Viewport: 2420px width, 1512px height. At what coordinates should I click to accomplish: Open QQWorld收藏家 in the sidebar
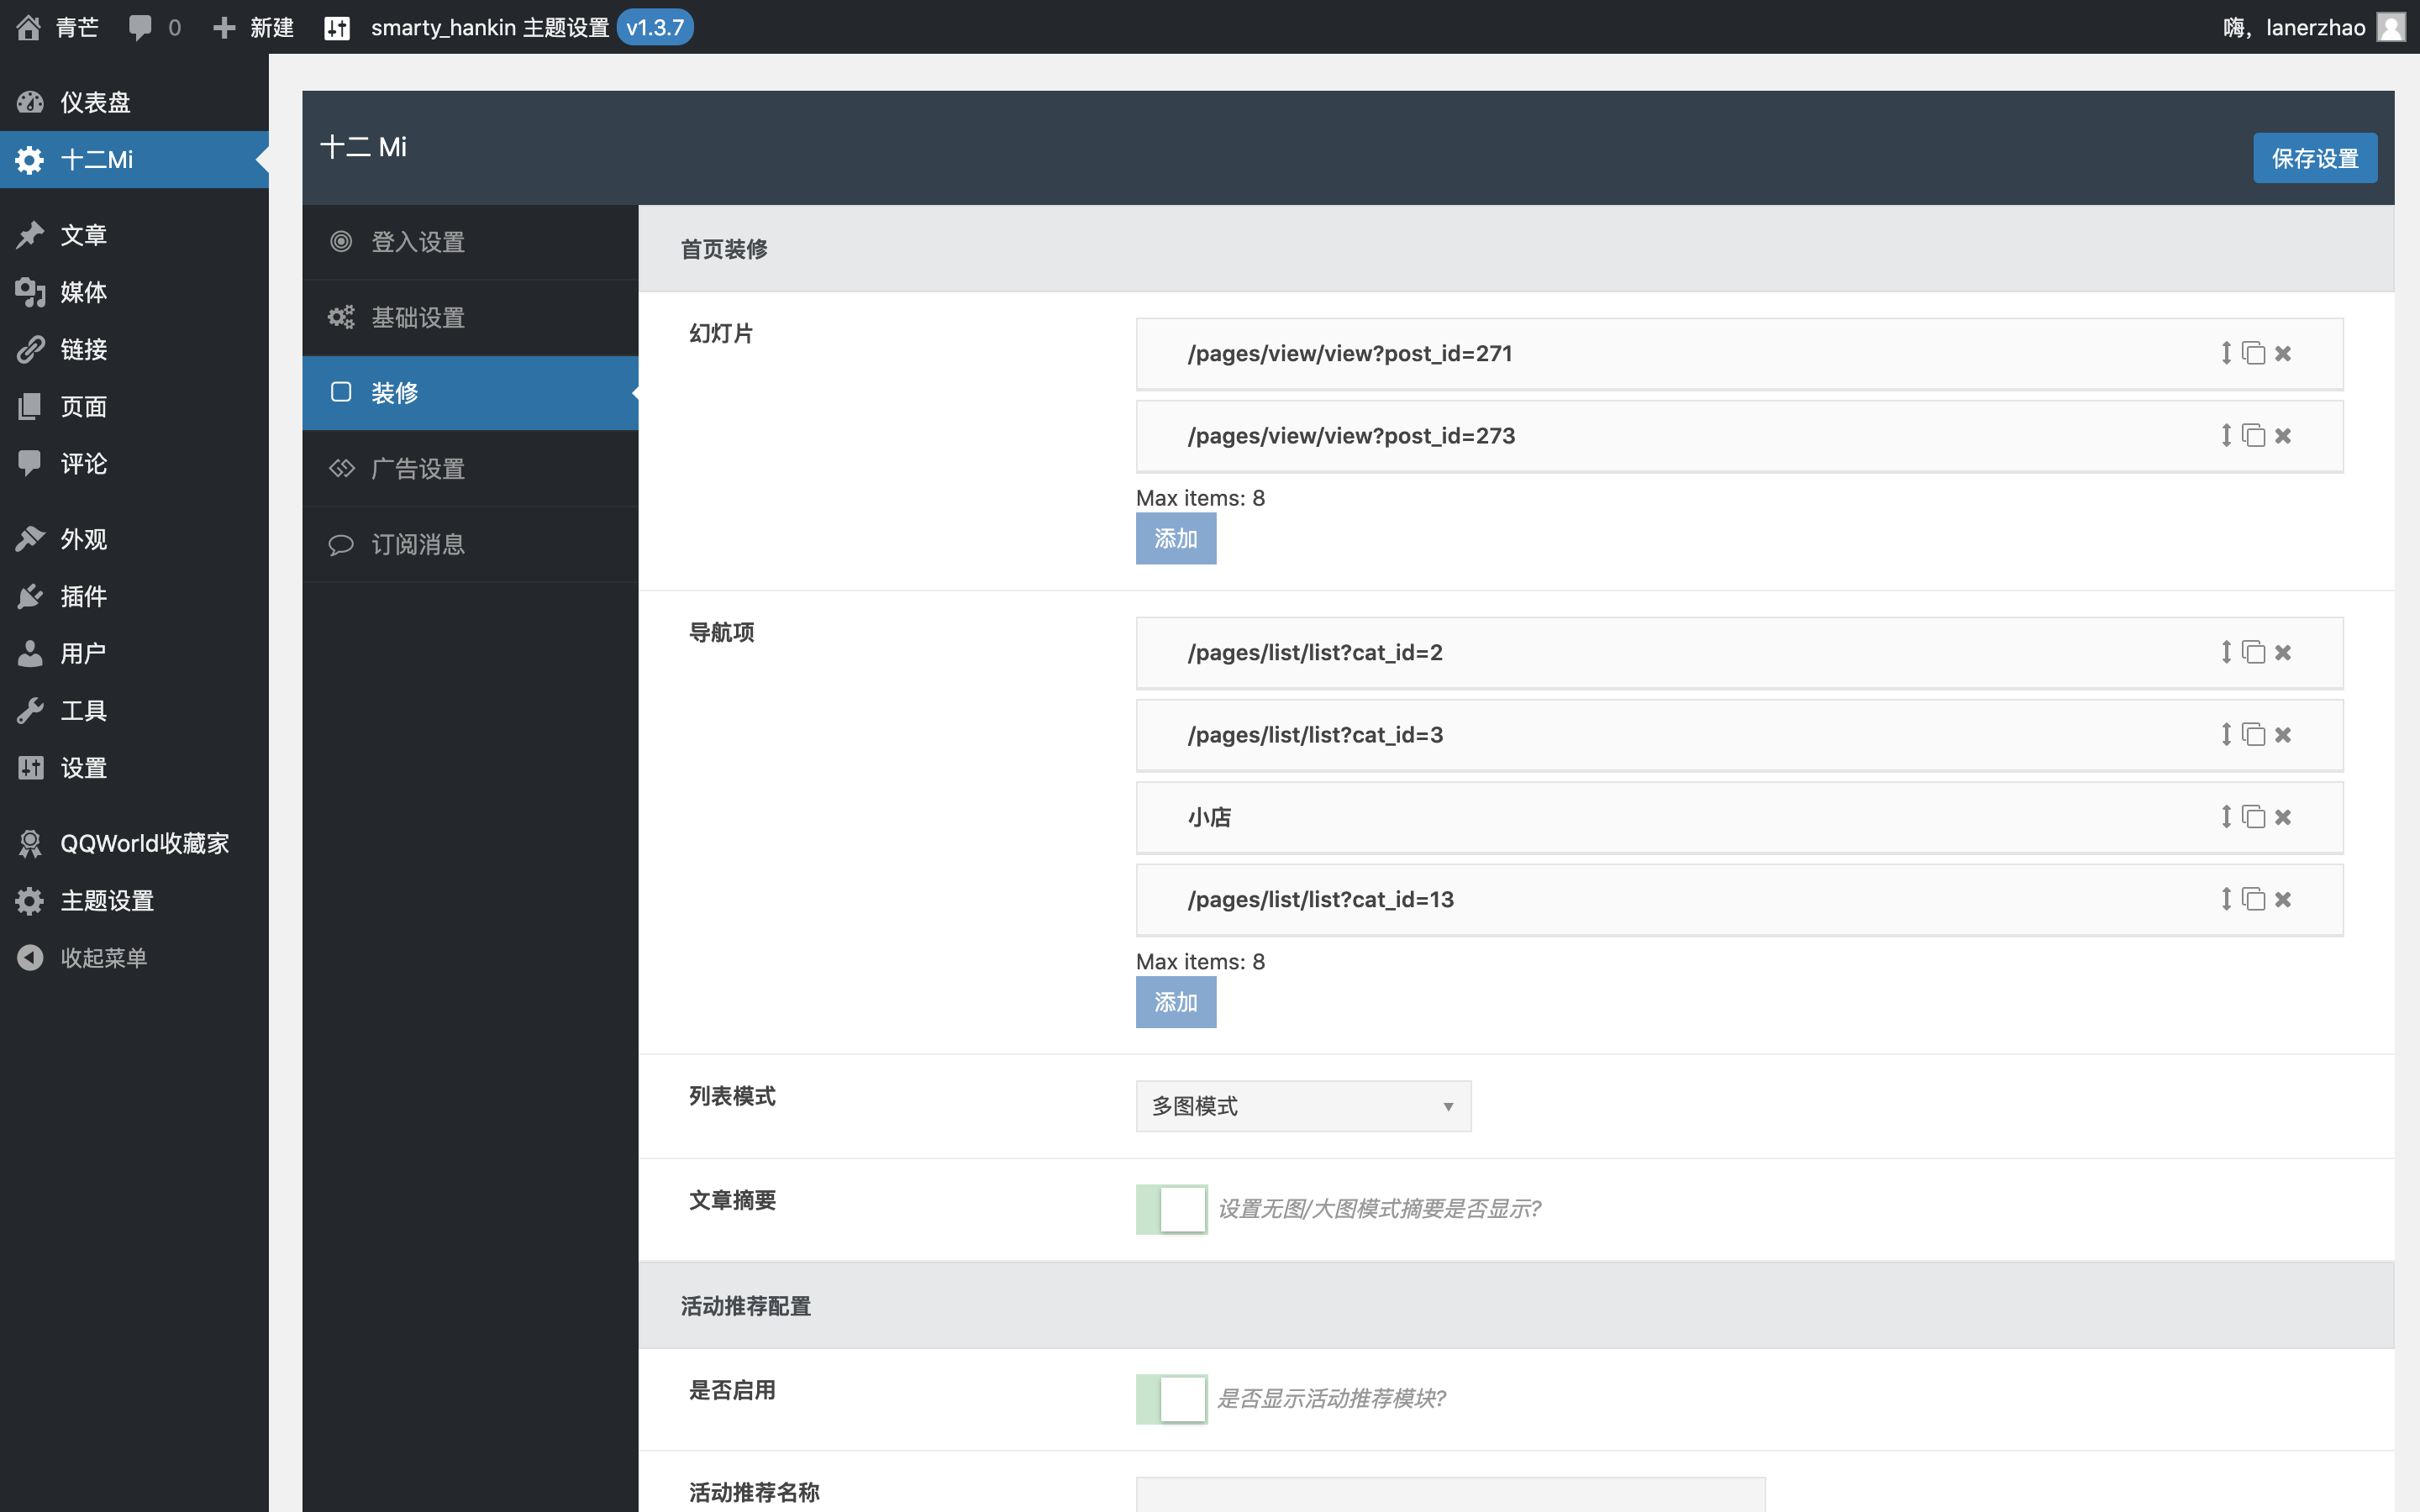[x=134, y=843]
